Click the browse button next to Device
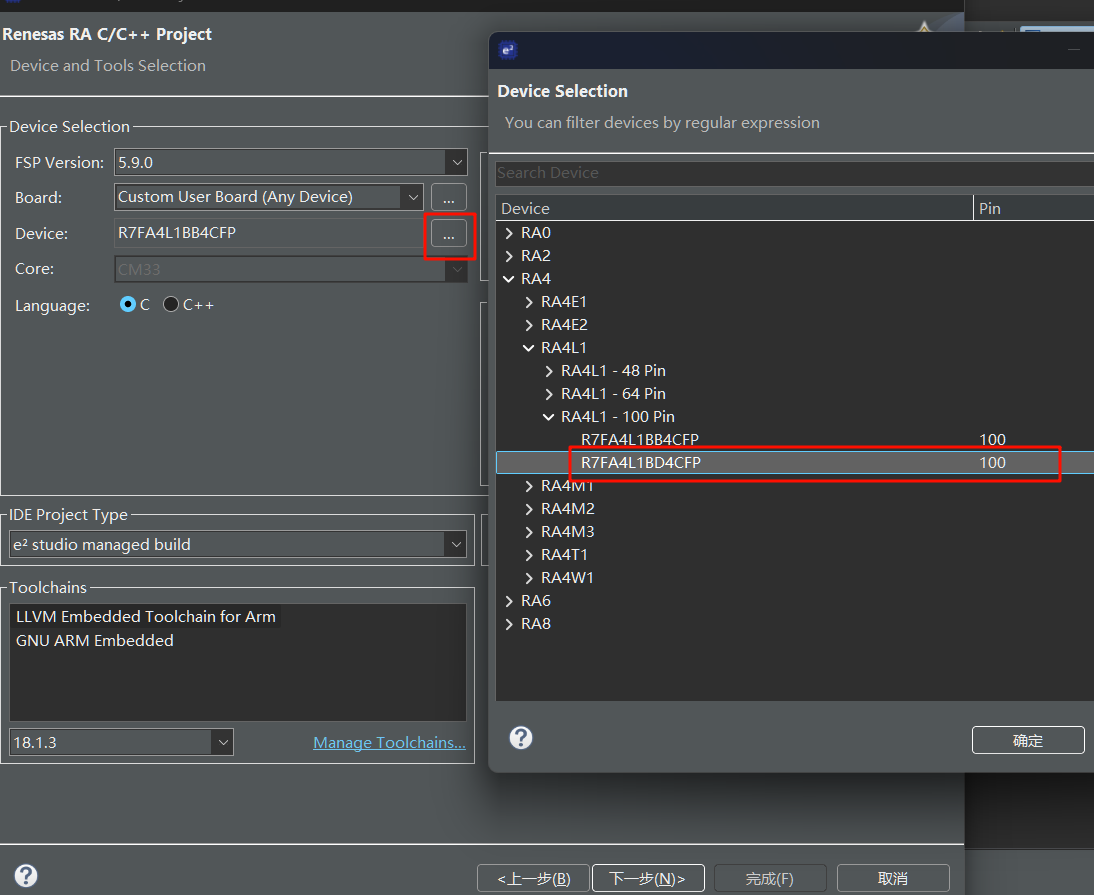Image resolution: width=1094 pixels, height=895 pixels. [449, 234]
